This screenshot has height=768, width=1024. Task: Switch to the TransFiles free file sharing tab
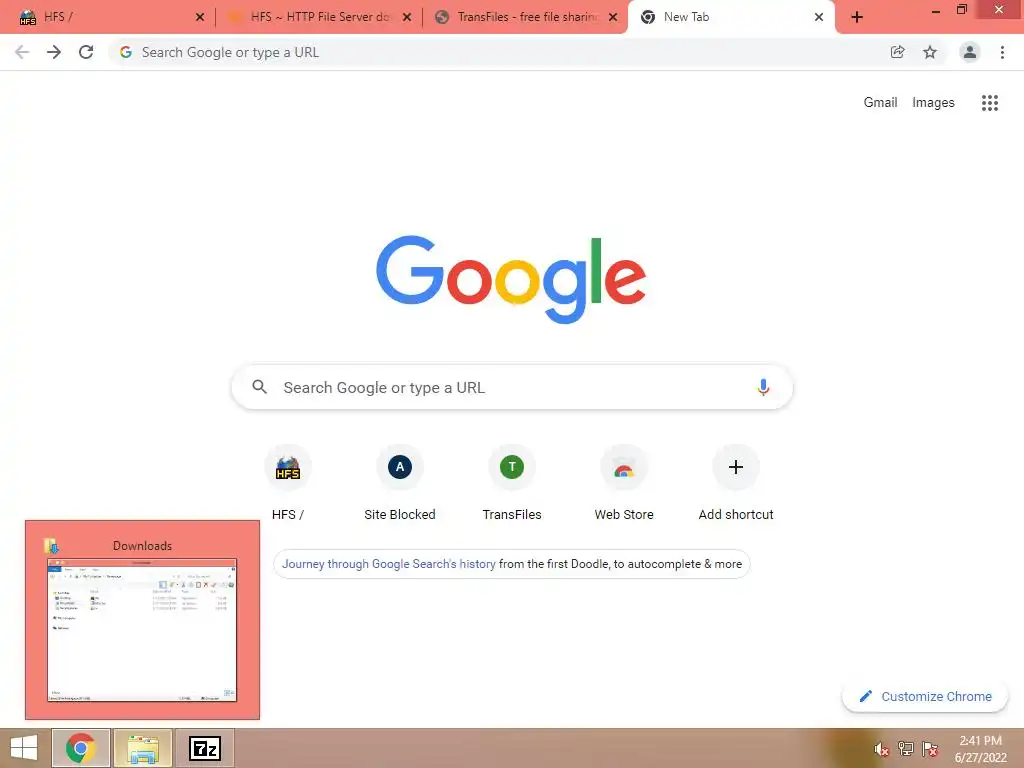[526, 17]
